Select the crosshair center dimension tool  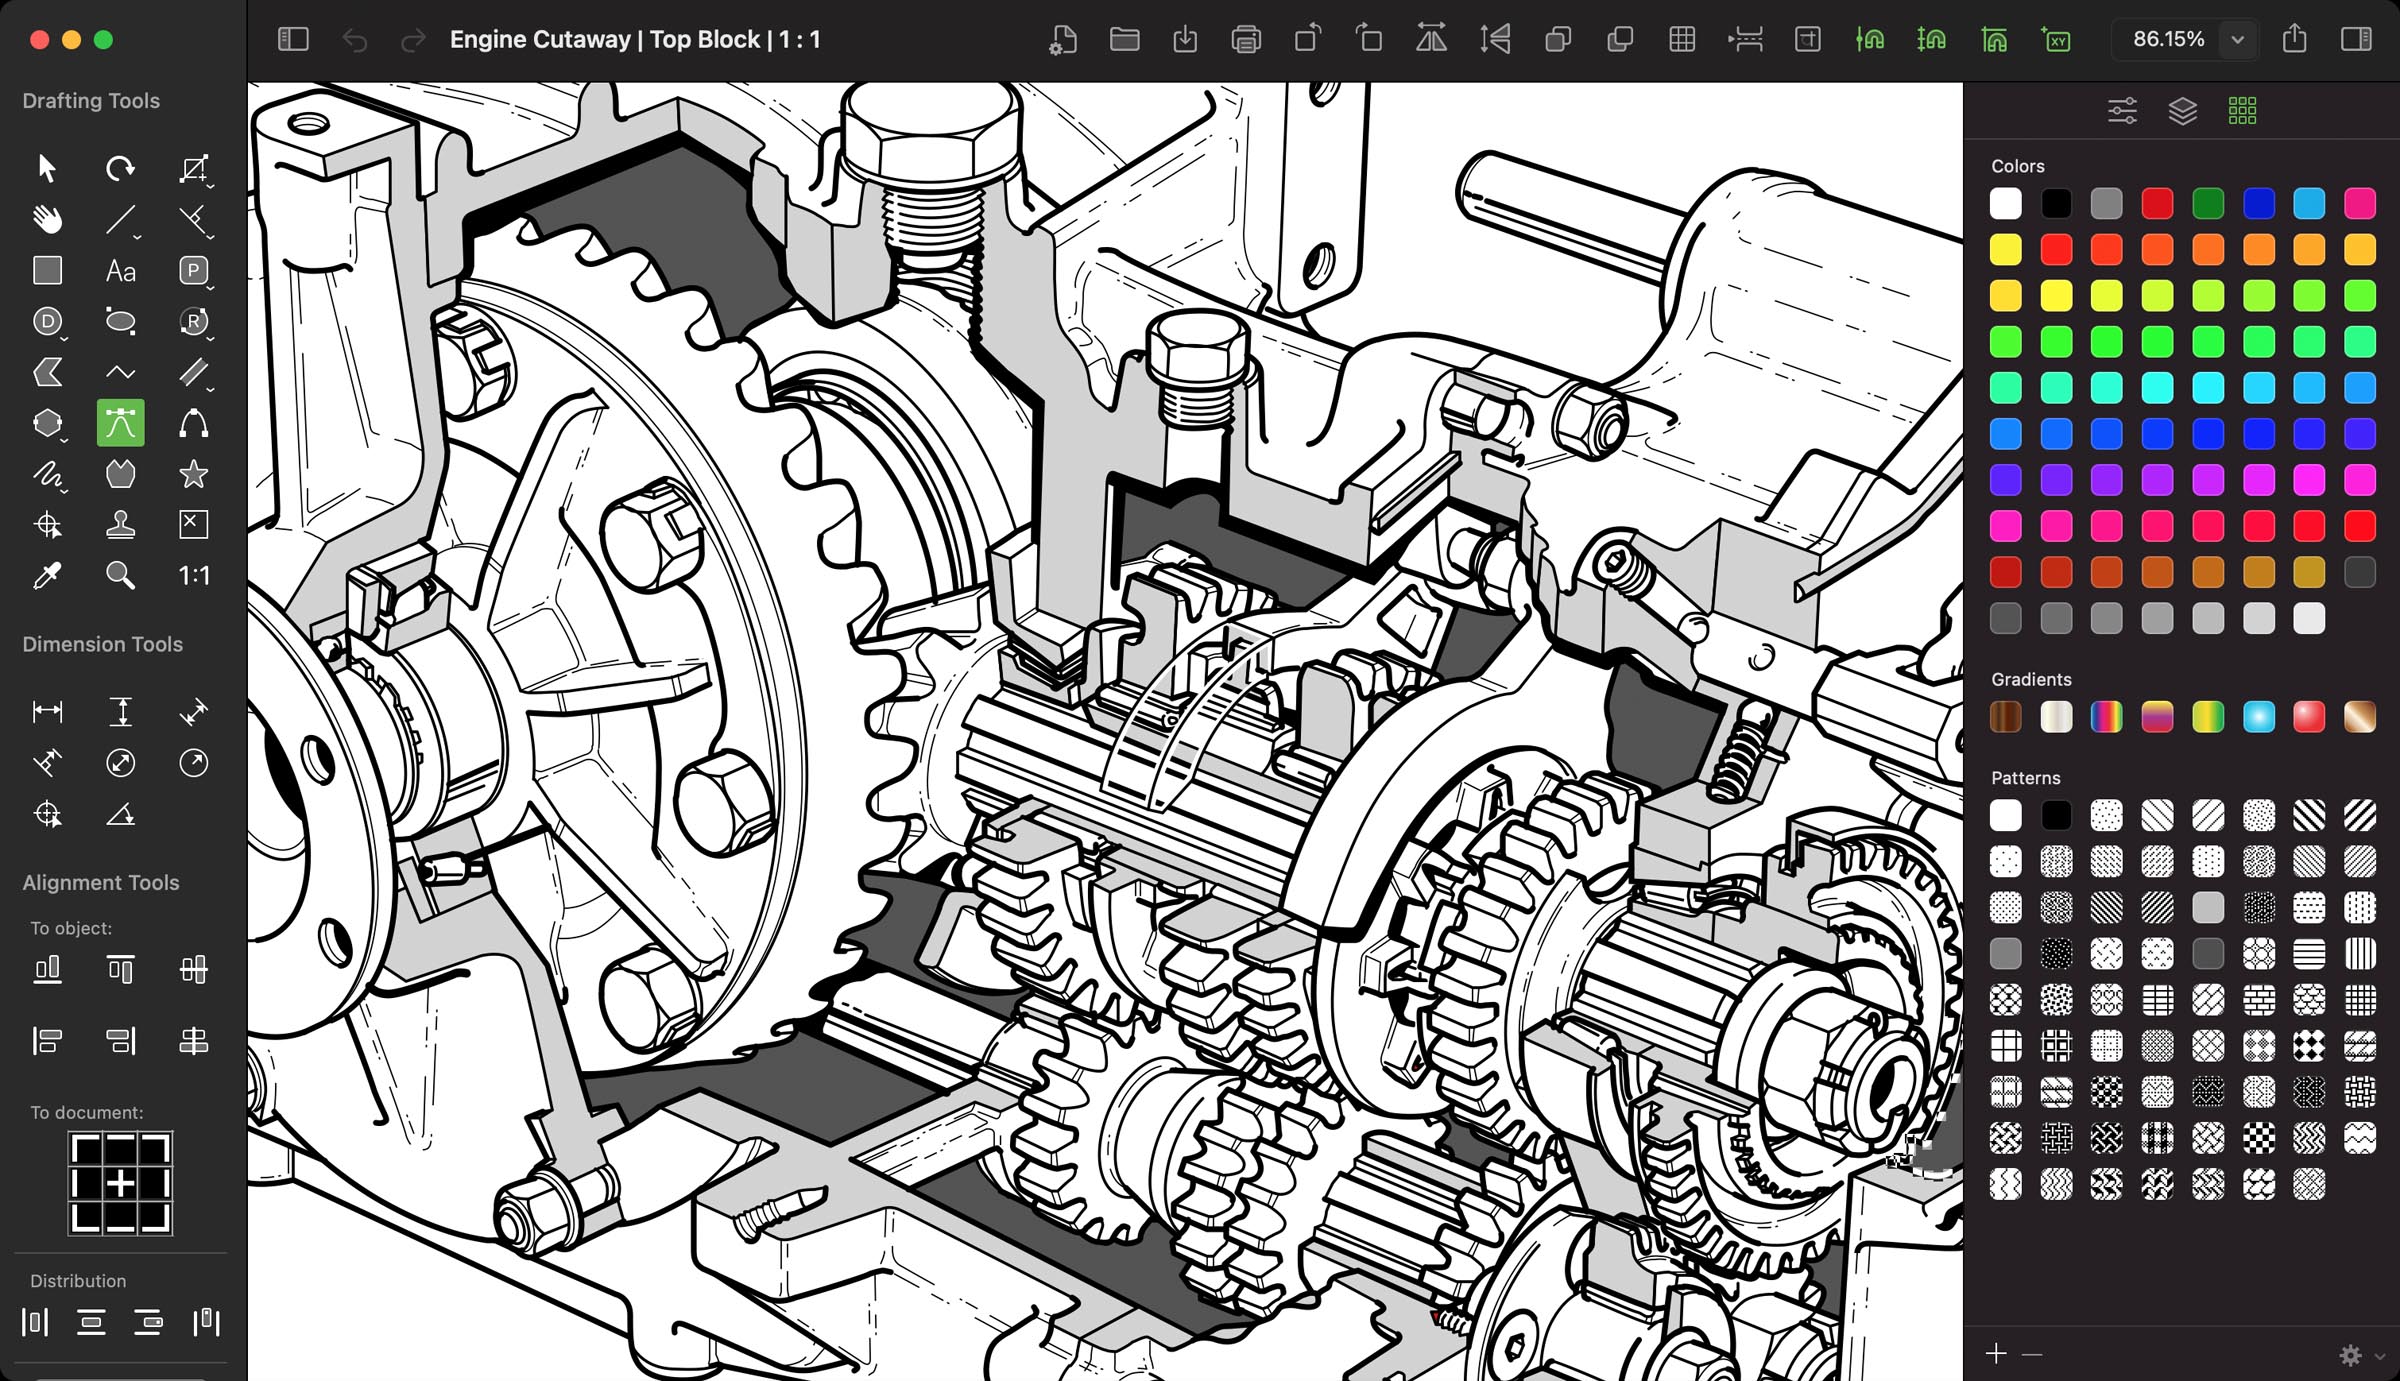point(47,815)
